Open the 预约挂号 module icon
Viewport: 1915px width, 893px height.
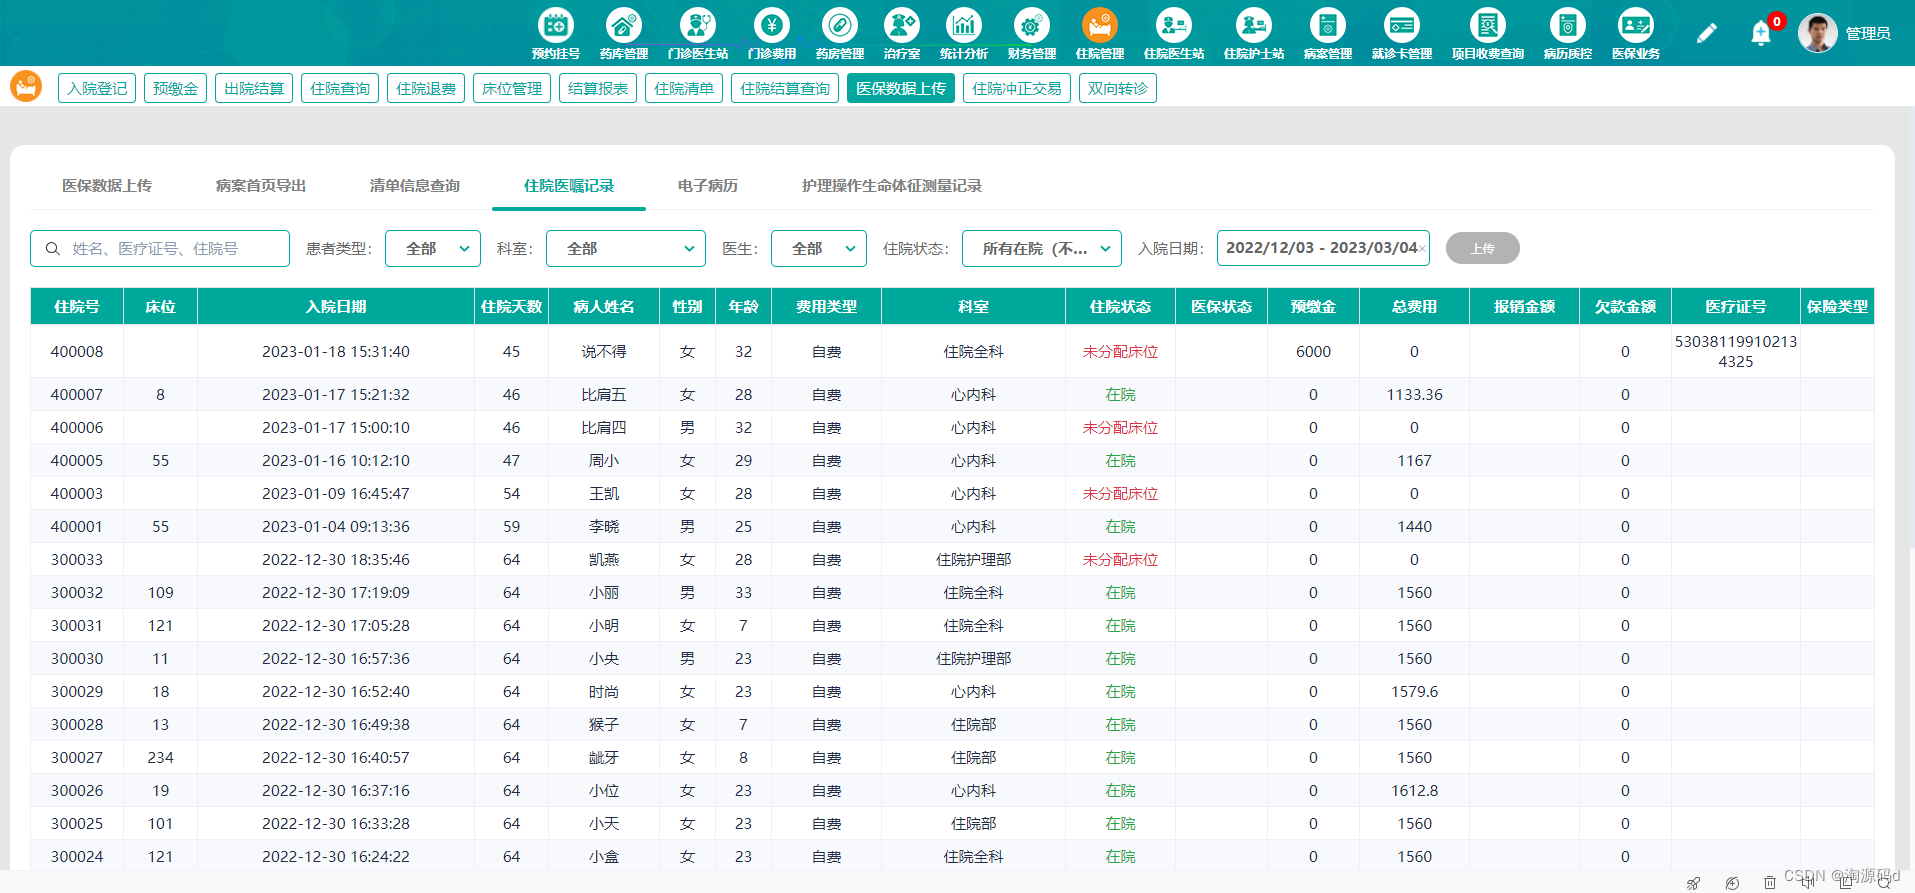coord(556,25)
